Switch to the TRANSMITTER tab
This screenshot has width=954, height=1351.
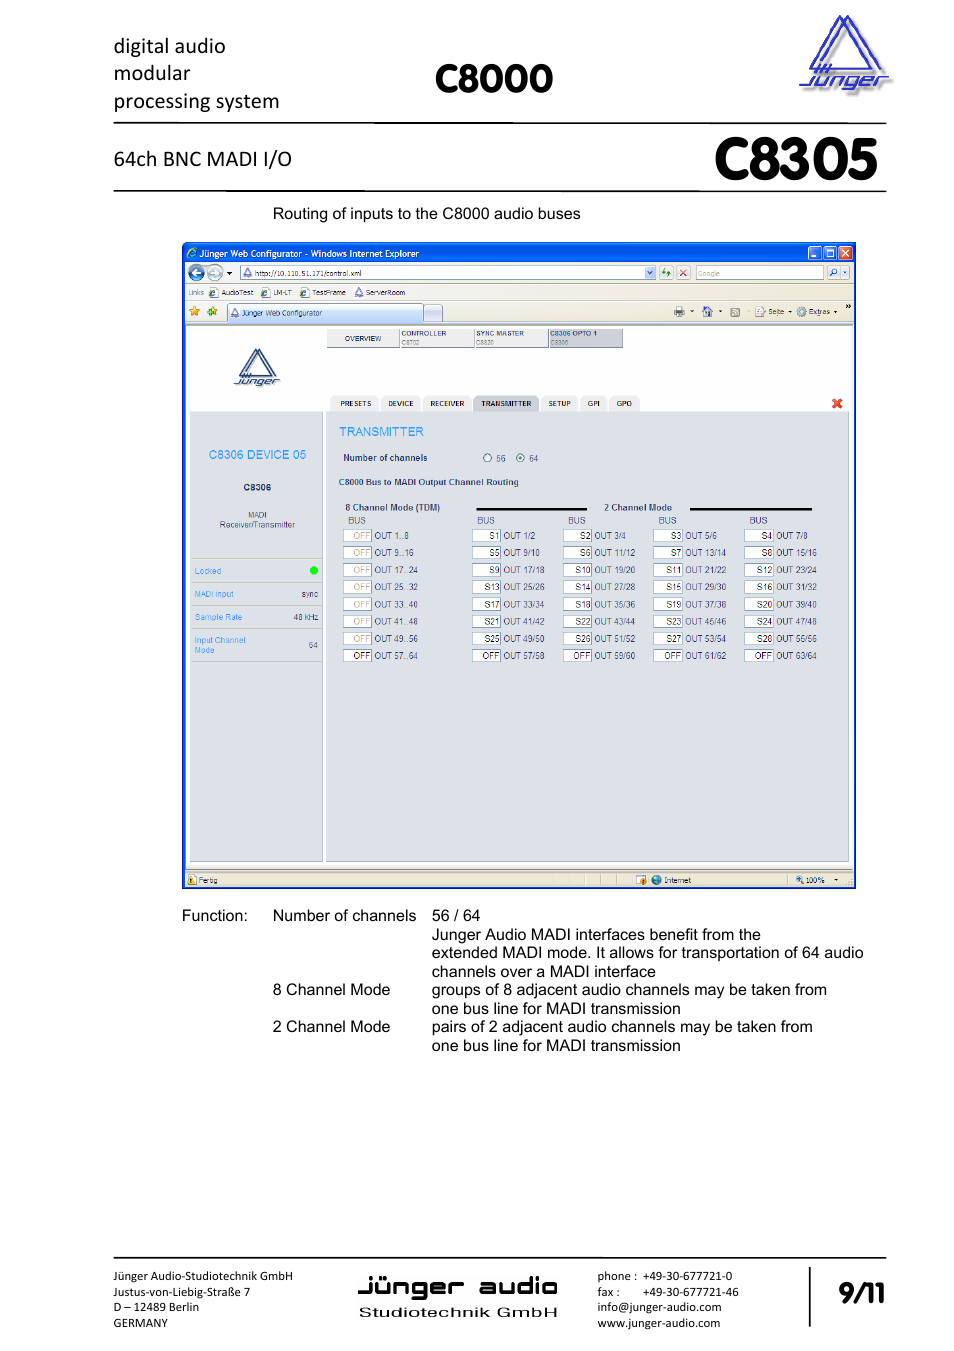pyautogui.click(x=506, y=404)
